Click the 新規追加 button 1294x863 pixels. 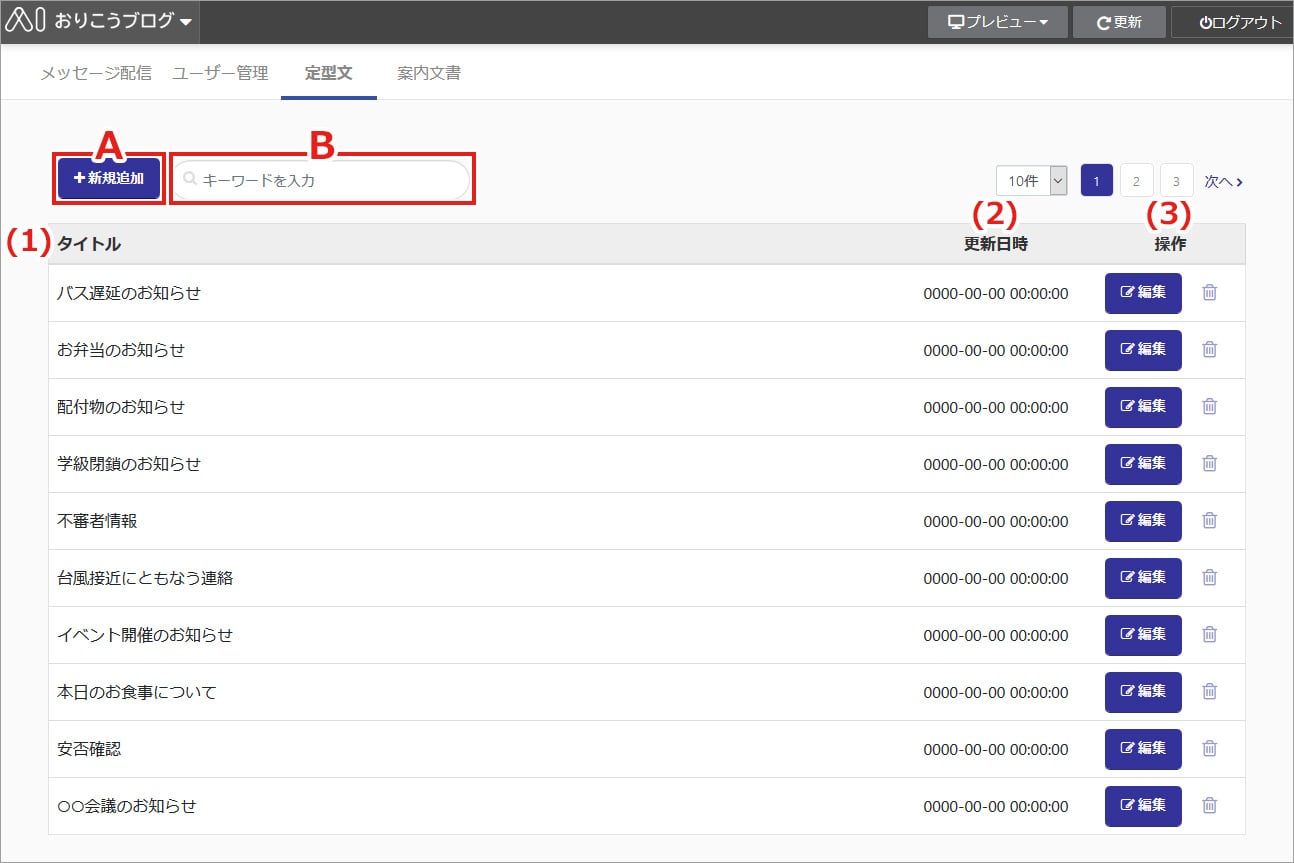tap(109, 179)
